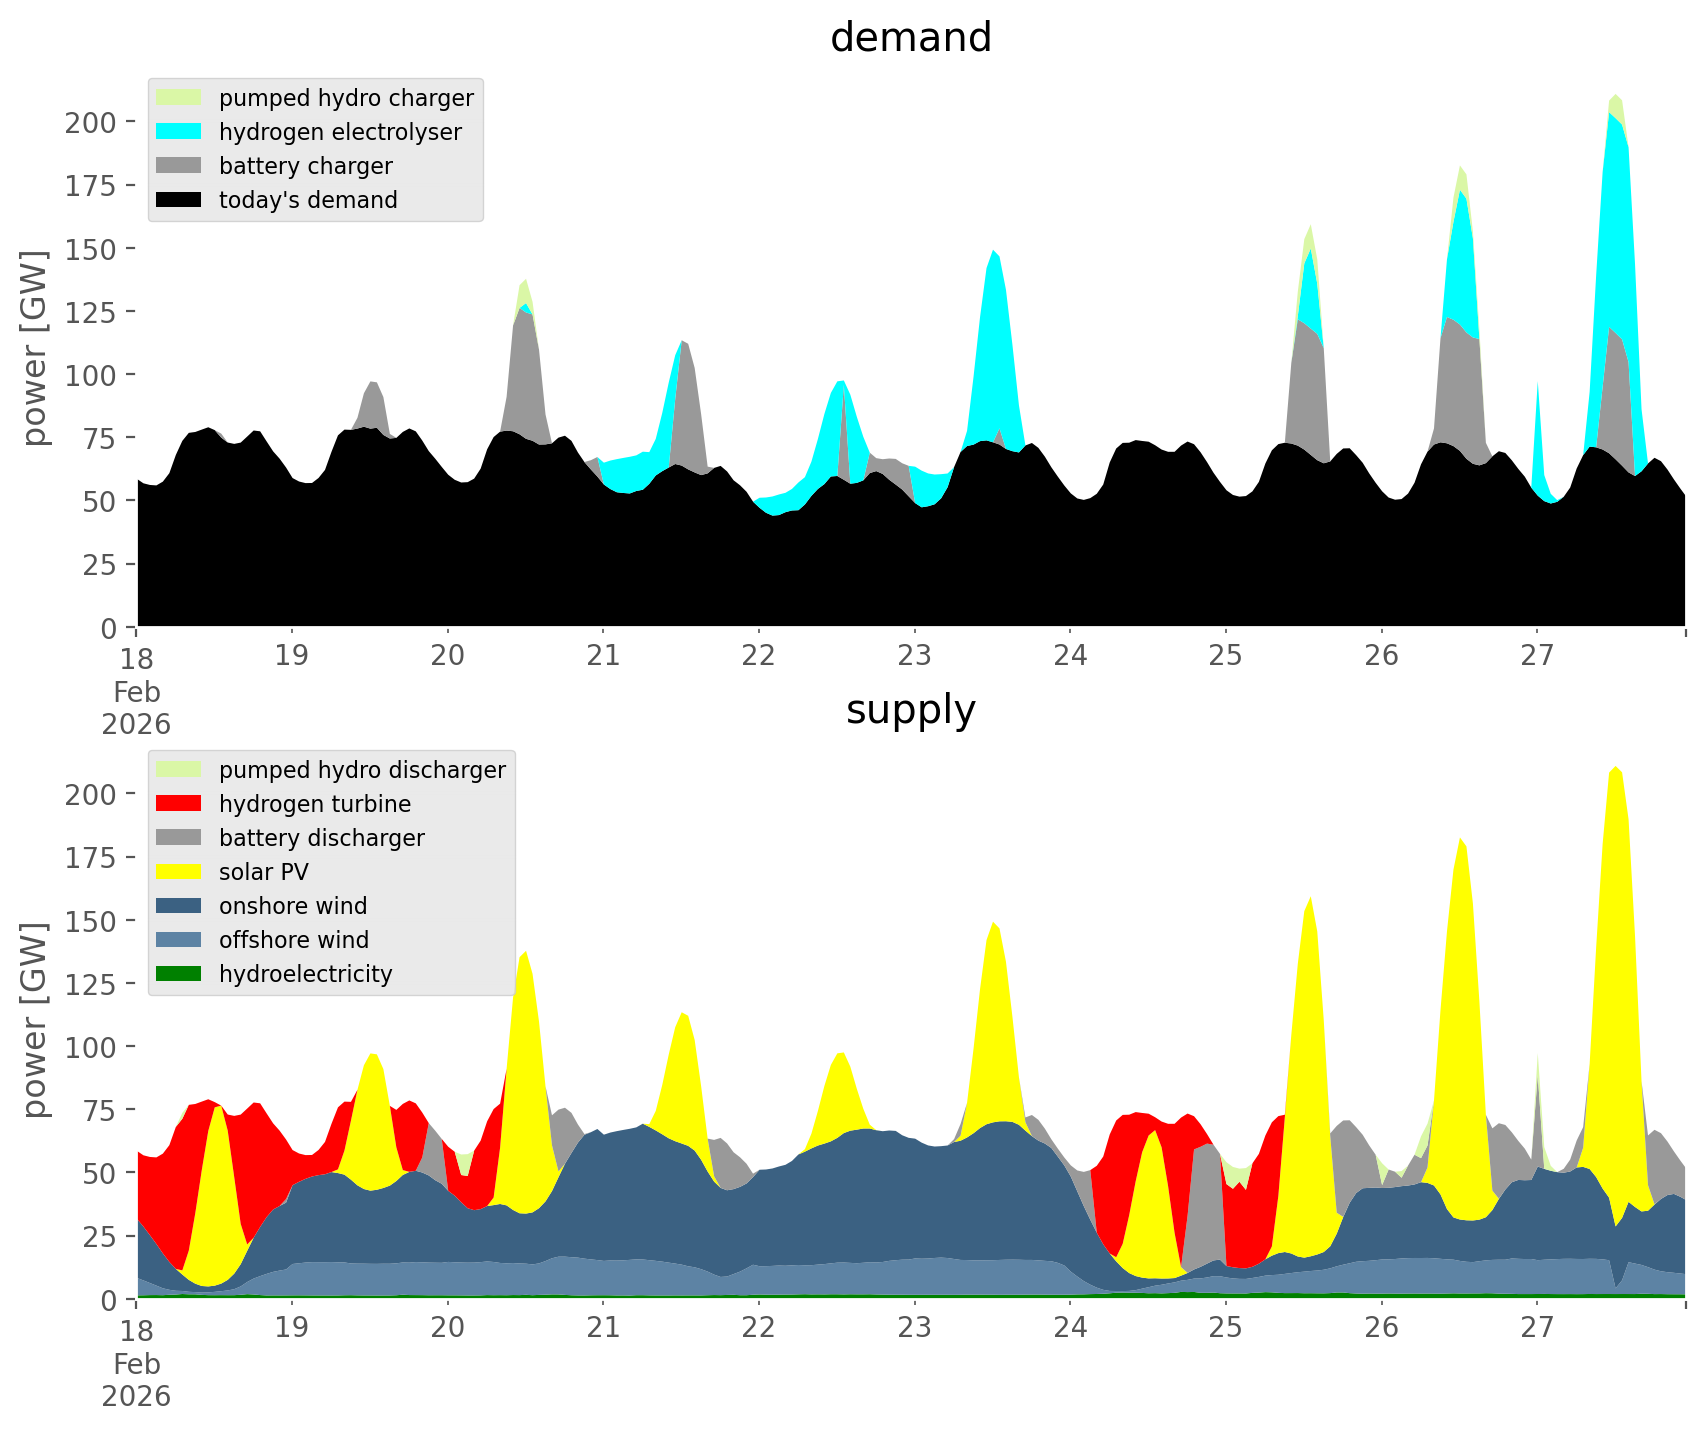Viewport: 1706px width, 1431px height.
Task: Click the demand chart's power [GW] axis label
Action: pos(35,348)
